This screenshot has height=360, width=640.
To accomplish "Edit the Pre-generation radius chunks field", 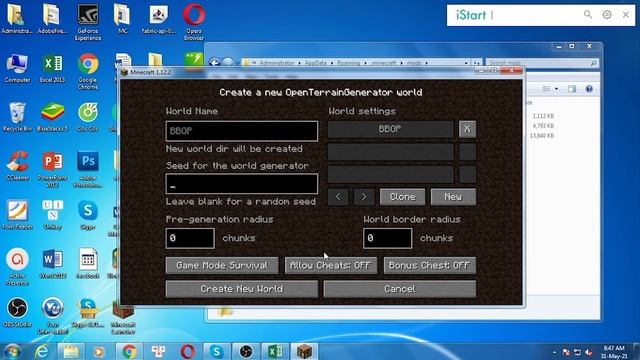I will [x=190, y=238].
